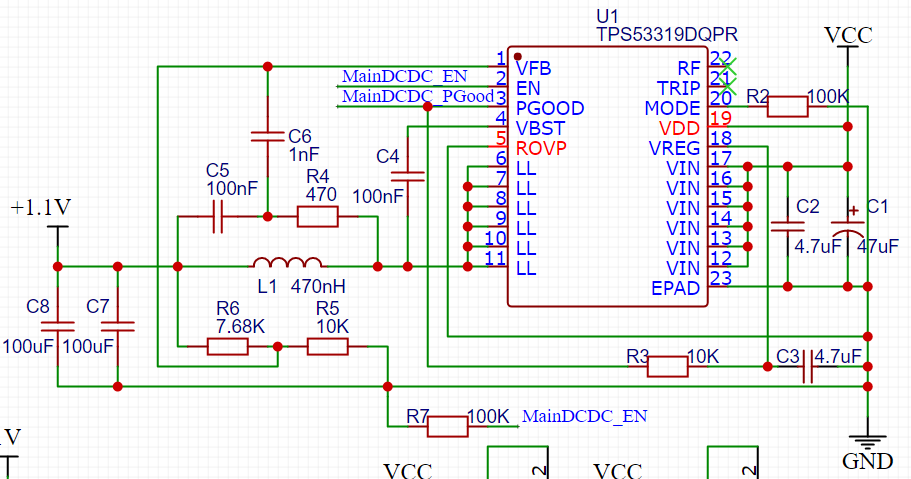
Task: Select the 100uF value under C8
Action: [28, 346]
